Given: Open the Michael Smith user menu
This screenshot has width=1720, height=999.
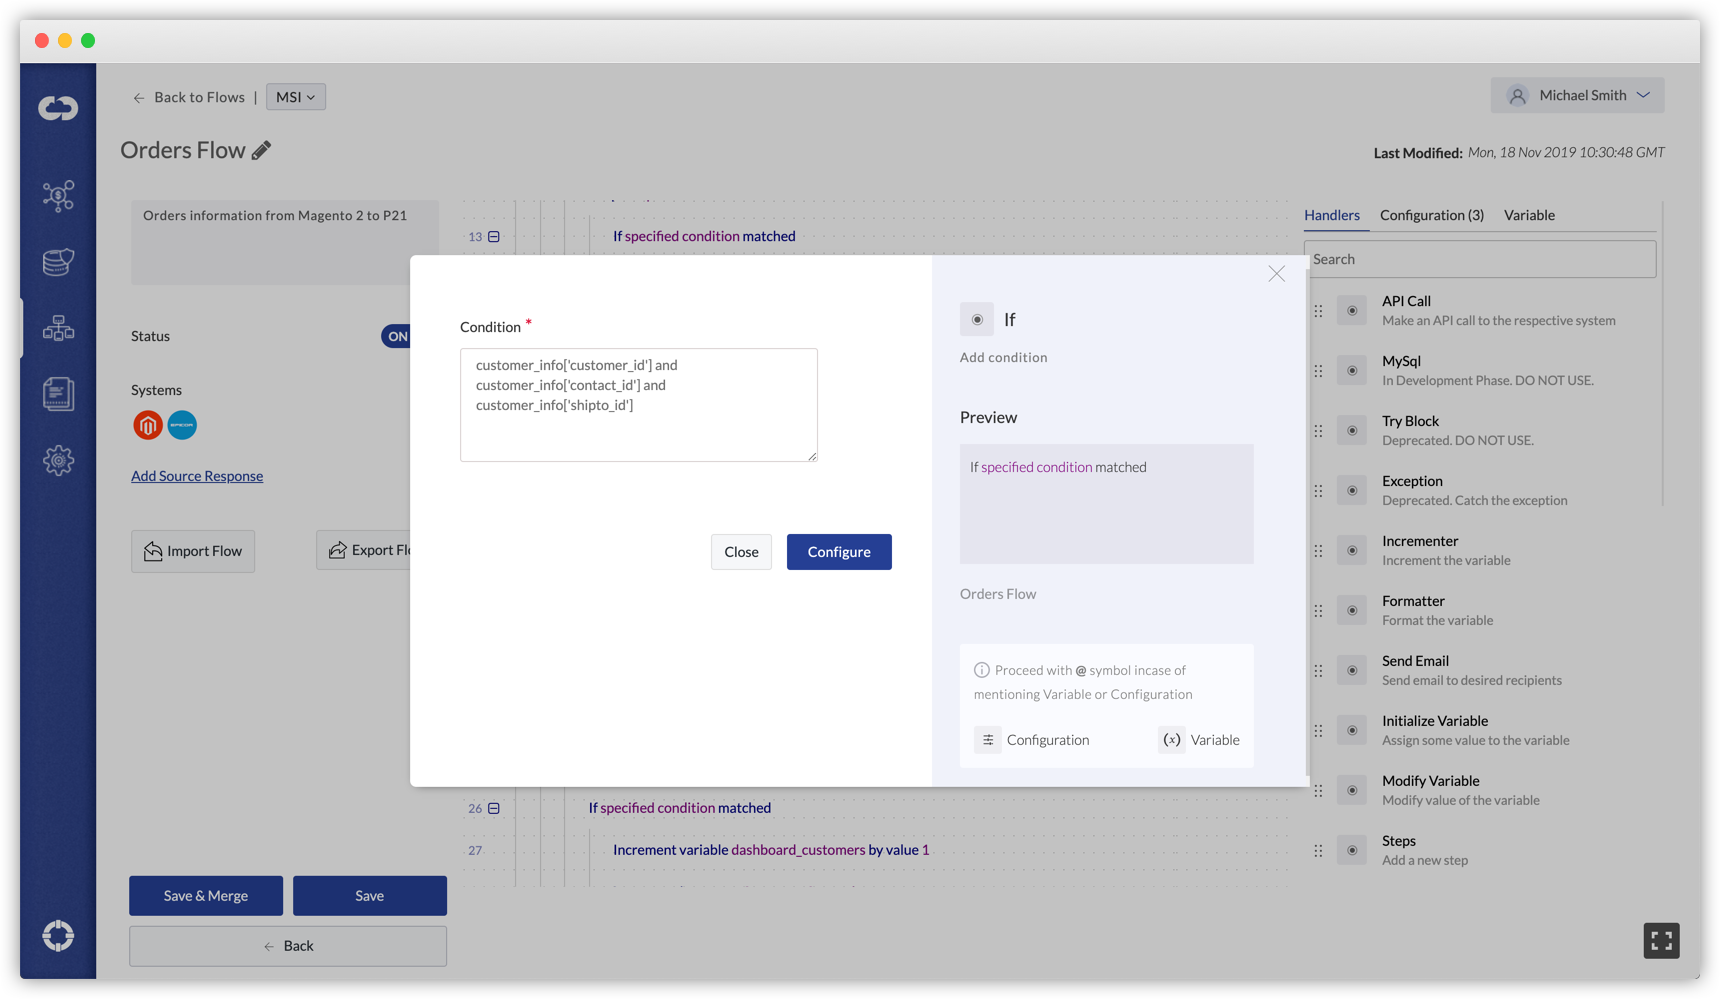Looking at the screenshot, I should point(1578,96).
